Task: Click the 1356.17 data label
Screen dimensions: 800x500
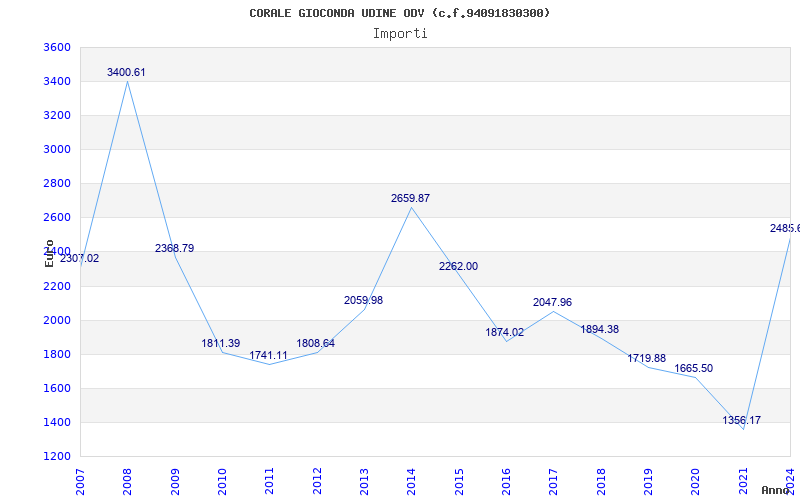Action: point(742,420)
